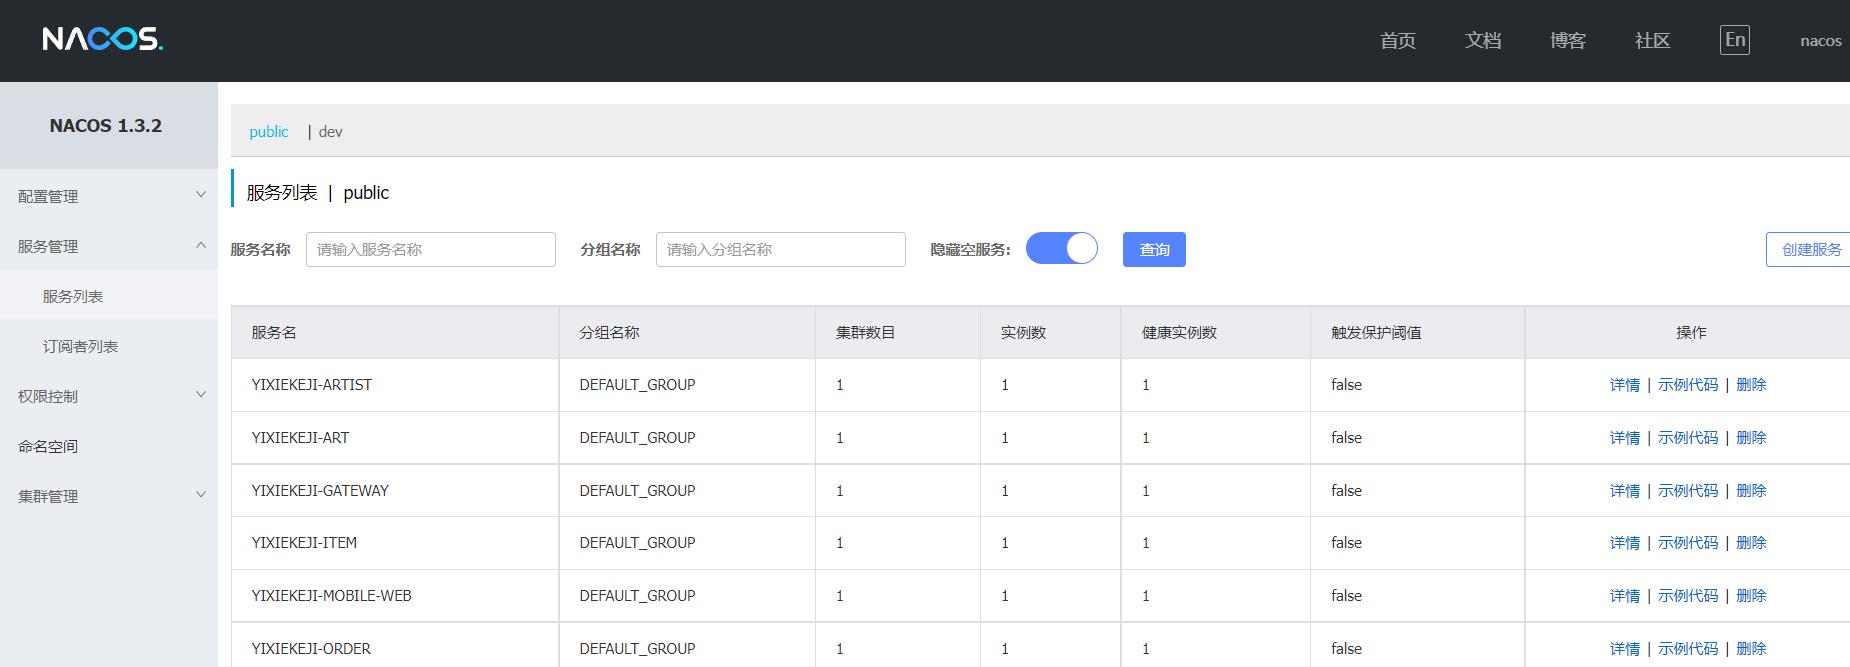Open the 权限控制 sidebar section
This screenshot has height=667, width=1850.
point(48,396)
